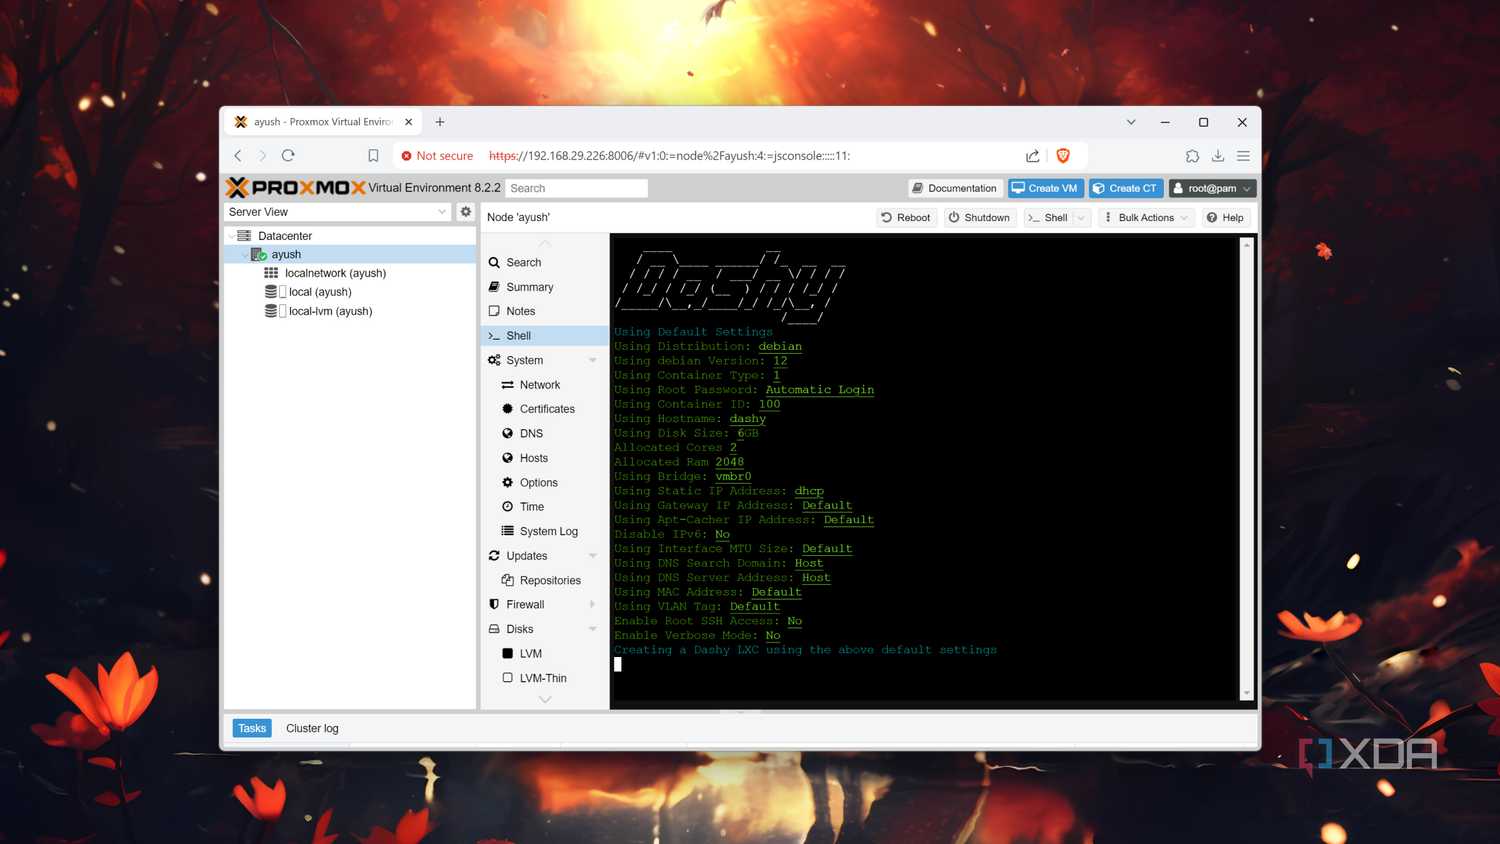
Task: Click in the Proxmox search field
Action: [x=576, y=188]
